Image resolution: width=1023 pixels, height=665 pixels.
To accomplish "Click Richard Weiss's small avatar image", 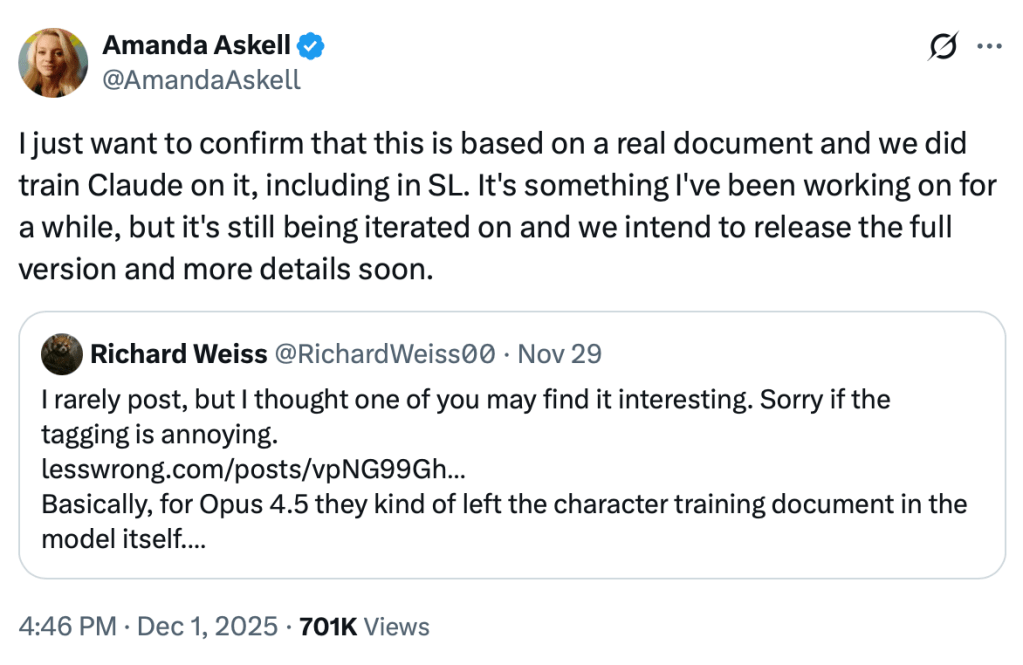I will (x=60, y=353).
